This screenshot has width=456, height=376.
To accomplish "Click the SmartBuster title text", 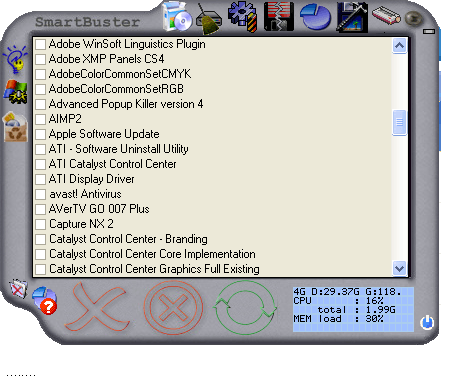I will pos(87,22).
